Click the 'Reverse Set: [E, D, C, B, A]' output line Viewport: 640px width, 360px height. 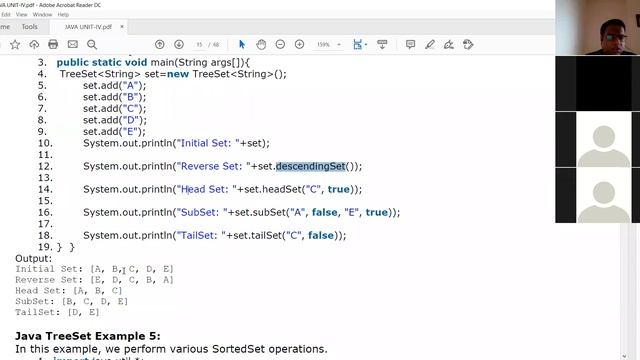coord(94,280)
